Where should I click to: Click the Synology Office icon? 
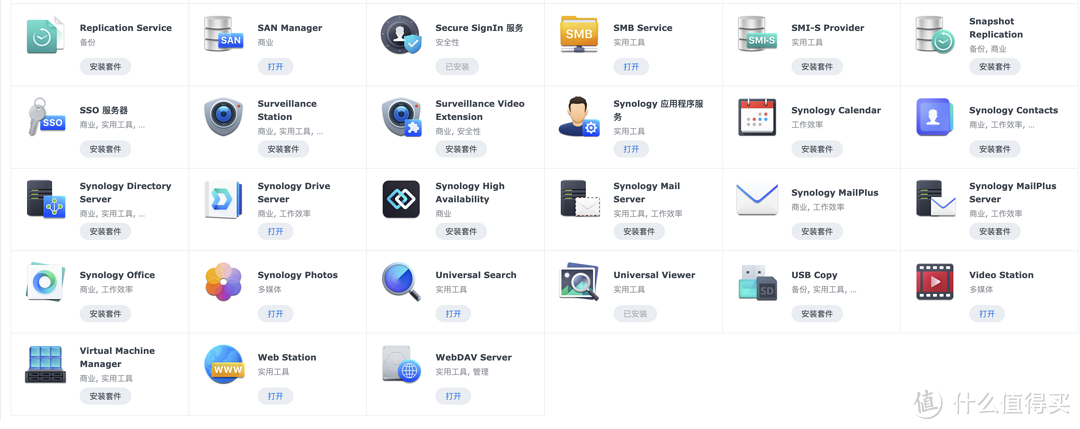pyautogui.click(x=45, y=281)
